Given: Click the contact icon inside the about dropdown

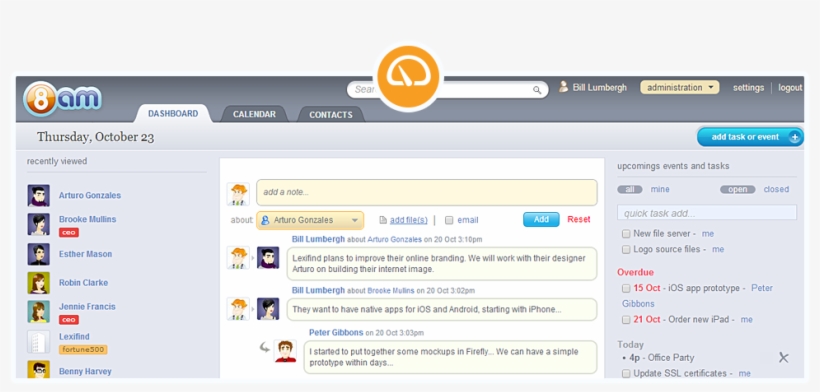Looking at the screenshot, I should [265, 220].
